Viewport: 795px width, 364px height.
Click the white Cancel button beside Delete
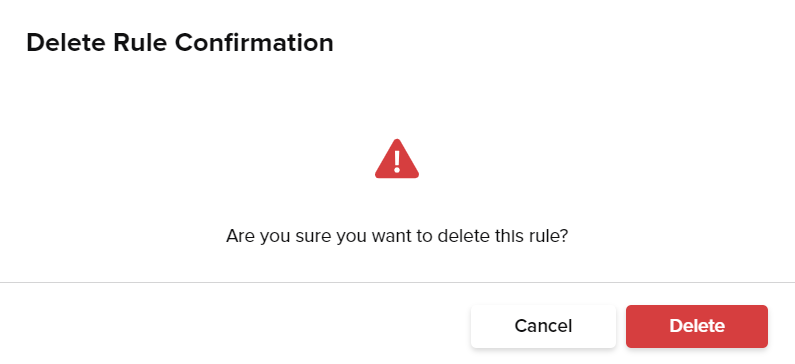click(543, 326)
